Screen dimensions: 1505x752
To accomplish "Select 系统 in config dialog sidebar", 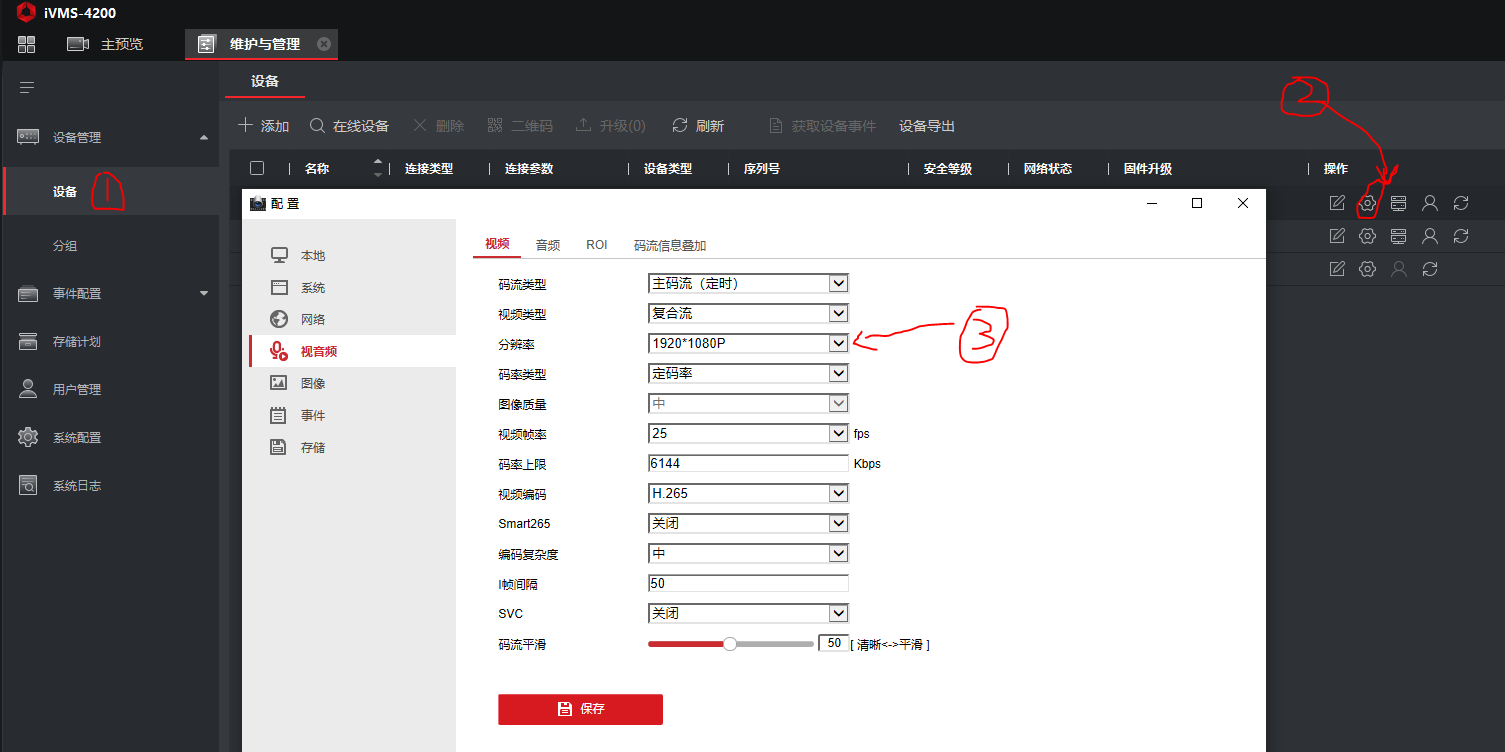I will tap(350, 287).
